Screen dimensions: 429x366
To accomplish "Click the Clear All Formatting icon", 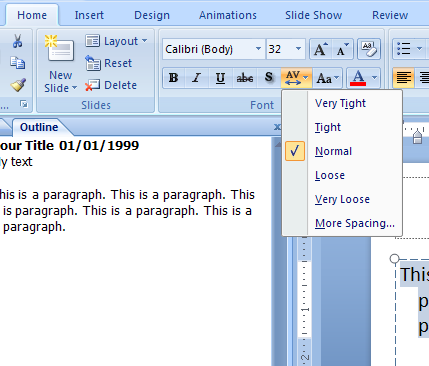I will (x=369, y=49).
